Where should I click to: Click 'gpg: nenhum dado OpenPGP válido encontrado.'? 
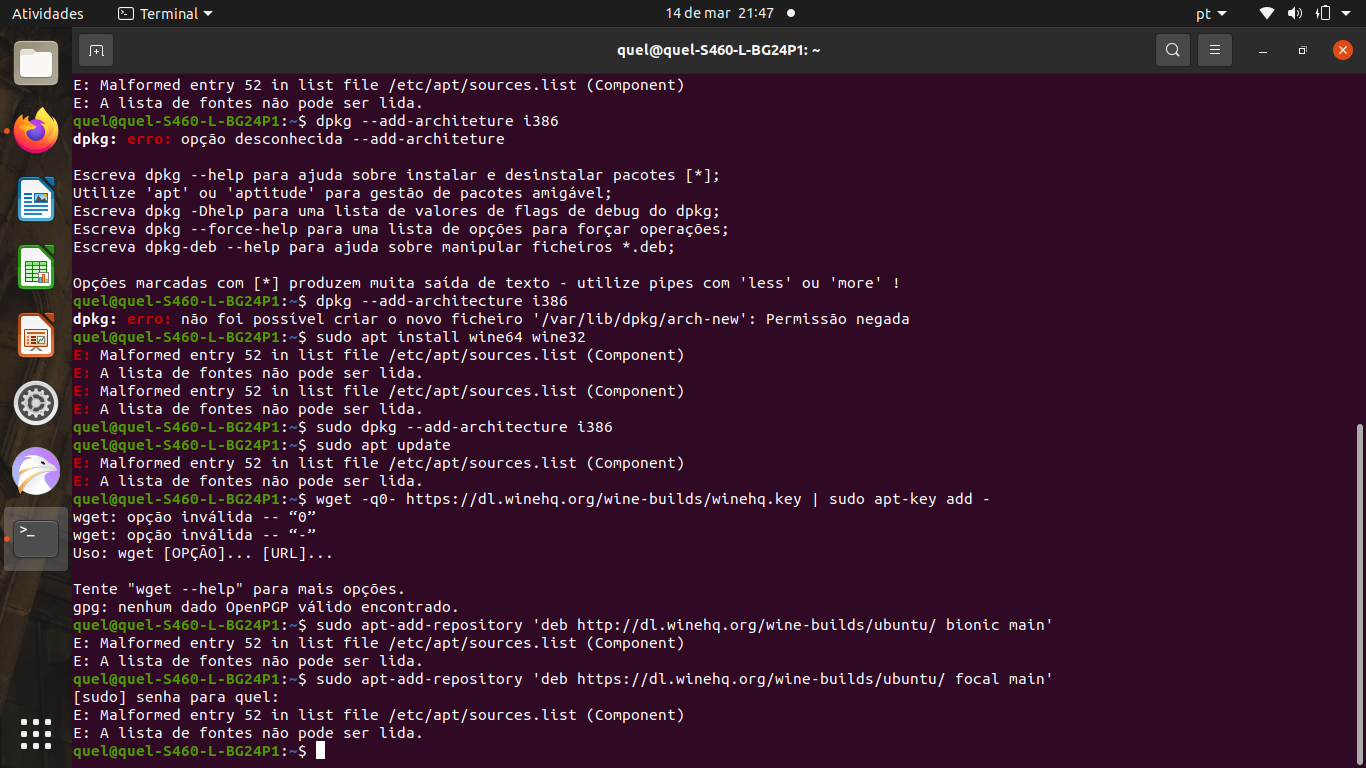tap(266, 607)
